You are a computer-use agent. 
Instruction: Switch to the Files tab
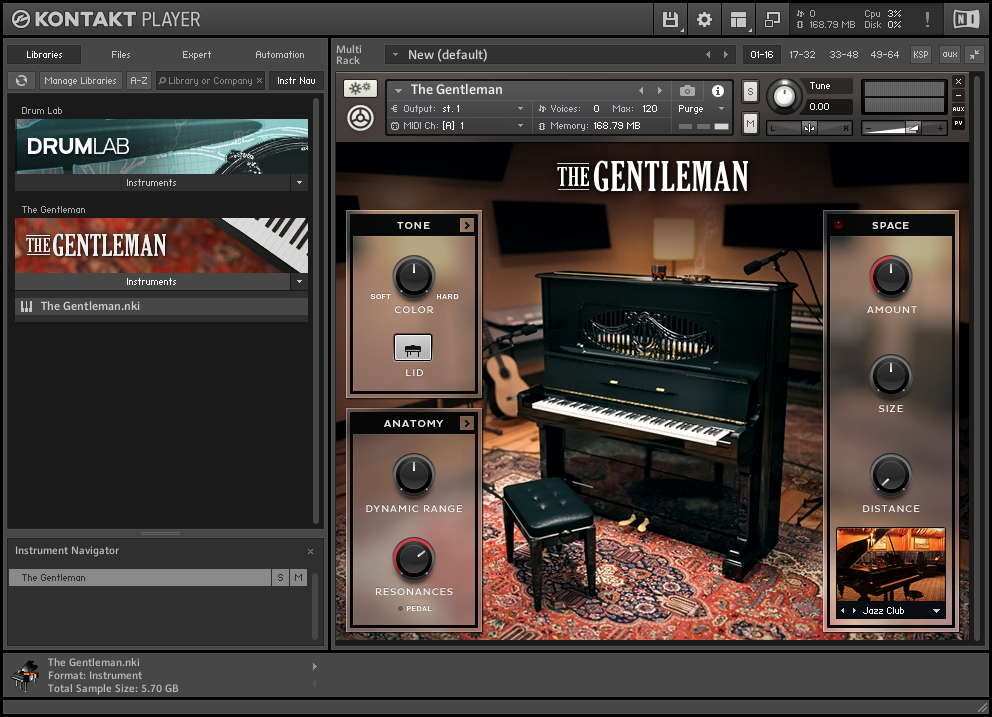pyautogui.click(x=121, y=55)
